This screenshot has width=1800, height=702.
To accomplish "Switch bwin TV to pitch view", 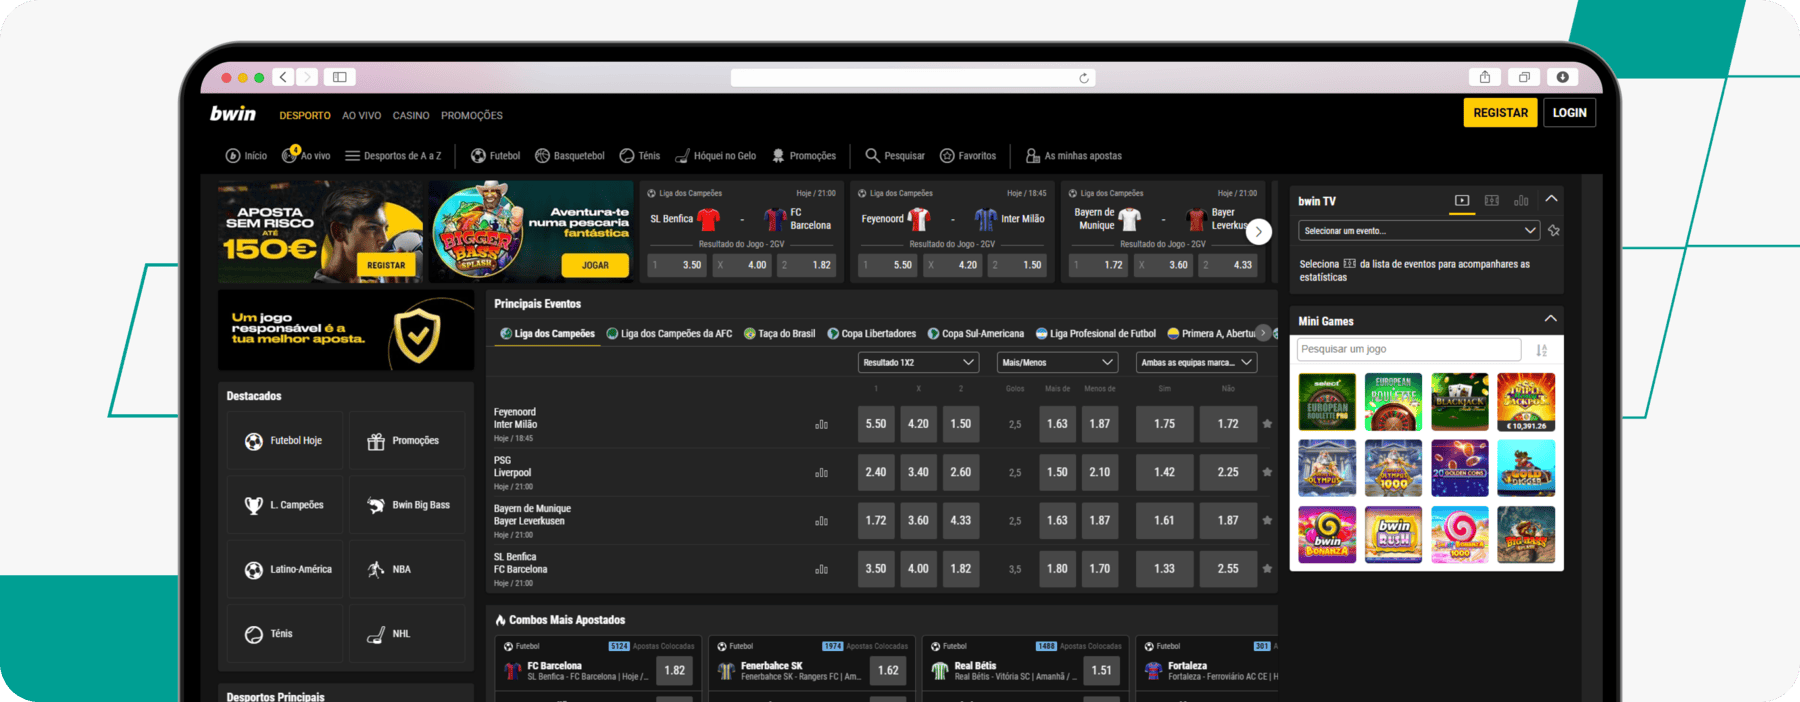I will pyautogui.click(x=1492, y=201).
